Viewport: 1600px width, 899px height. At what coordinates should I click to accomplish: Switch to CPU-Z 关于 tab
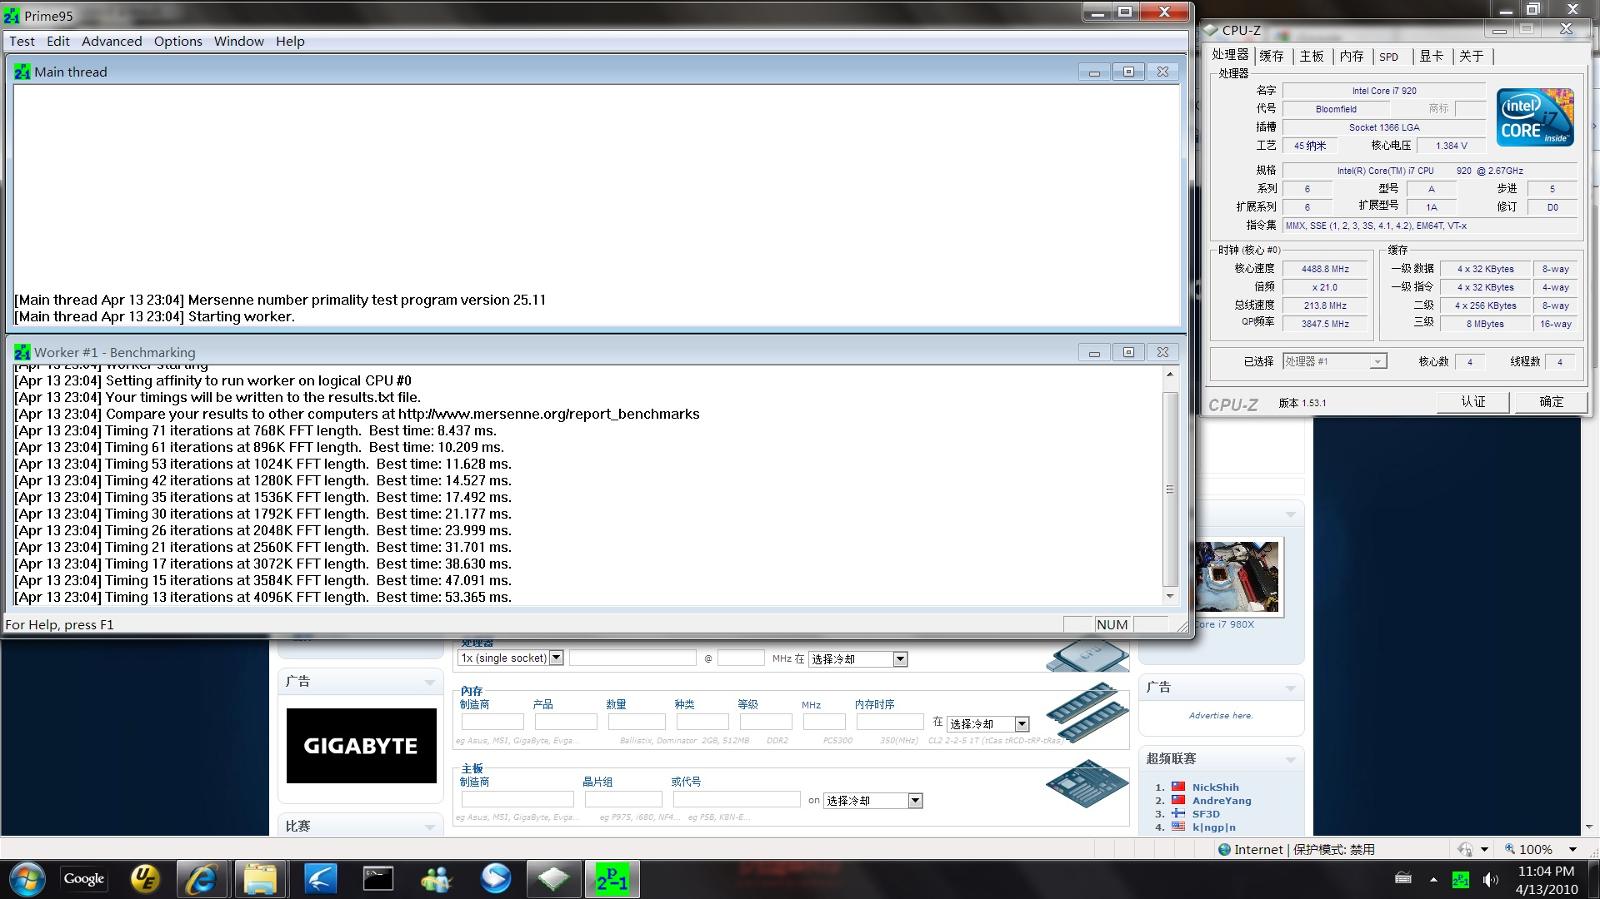(1471, 56)
